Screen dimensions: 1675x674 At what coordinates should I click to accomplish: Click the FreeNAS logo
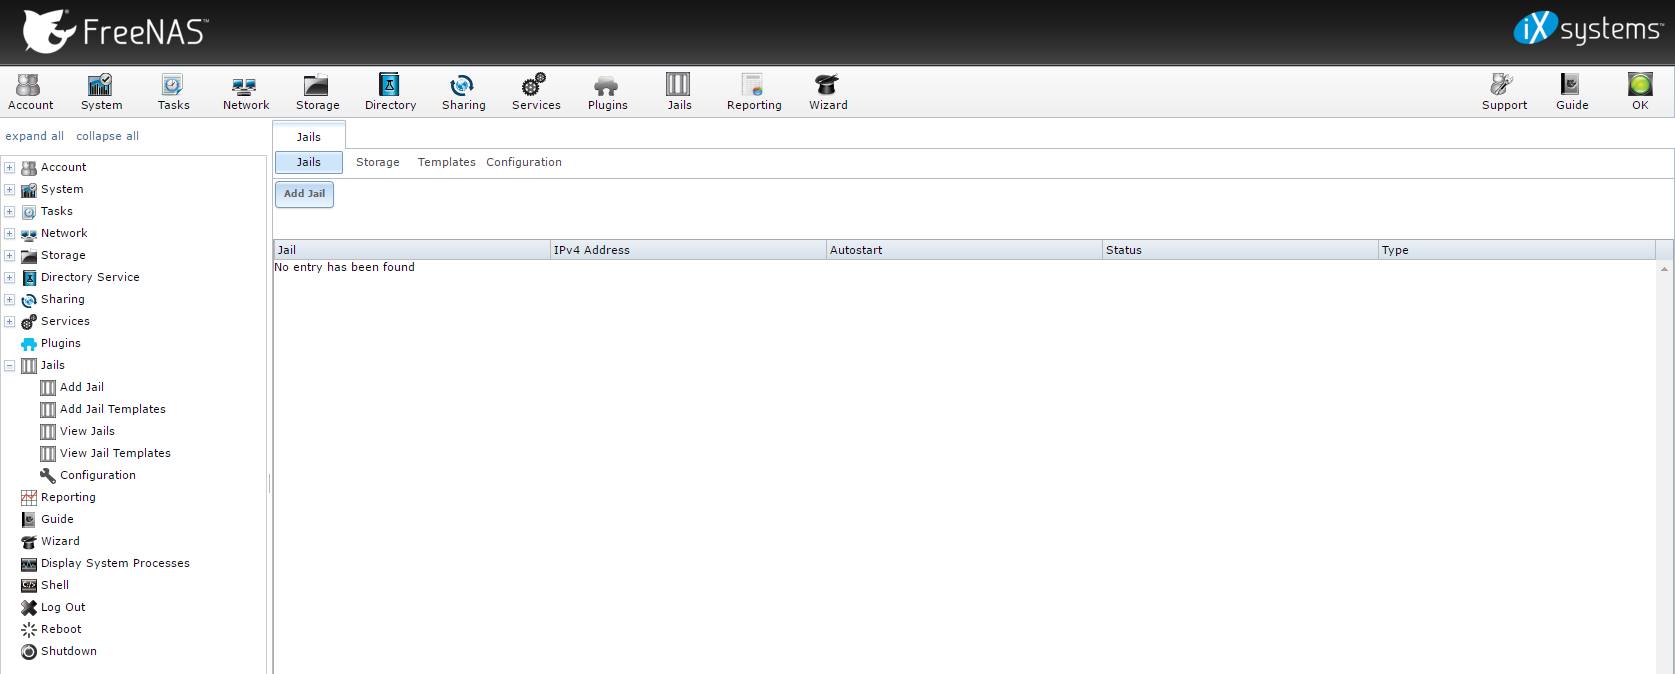pyautogui.click(x=115, y=31)
